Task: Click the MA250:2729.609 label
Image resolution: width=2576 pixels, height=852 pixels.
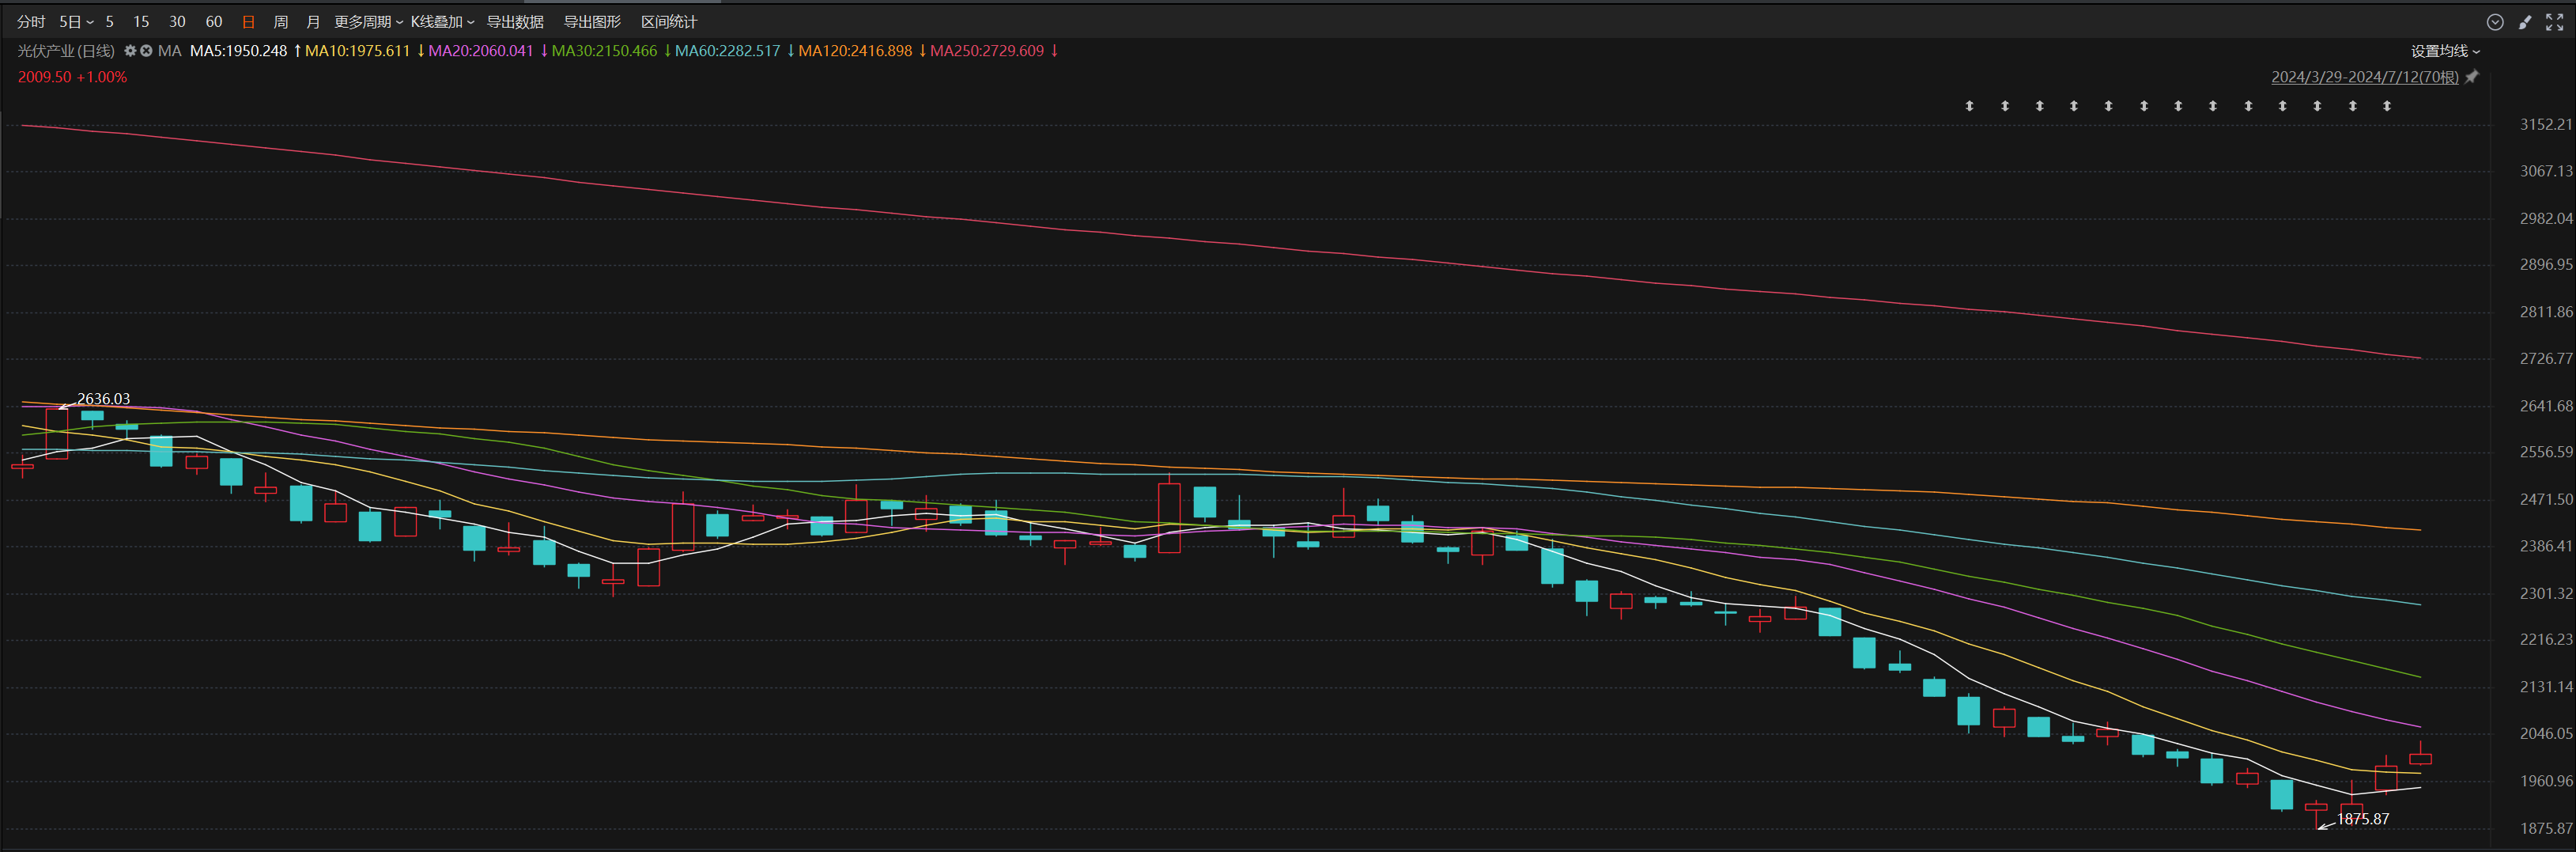Action: point(987,51)
